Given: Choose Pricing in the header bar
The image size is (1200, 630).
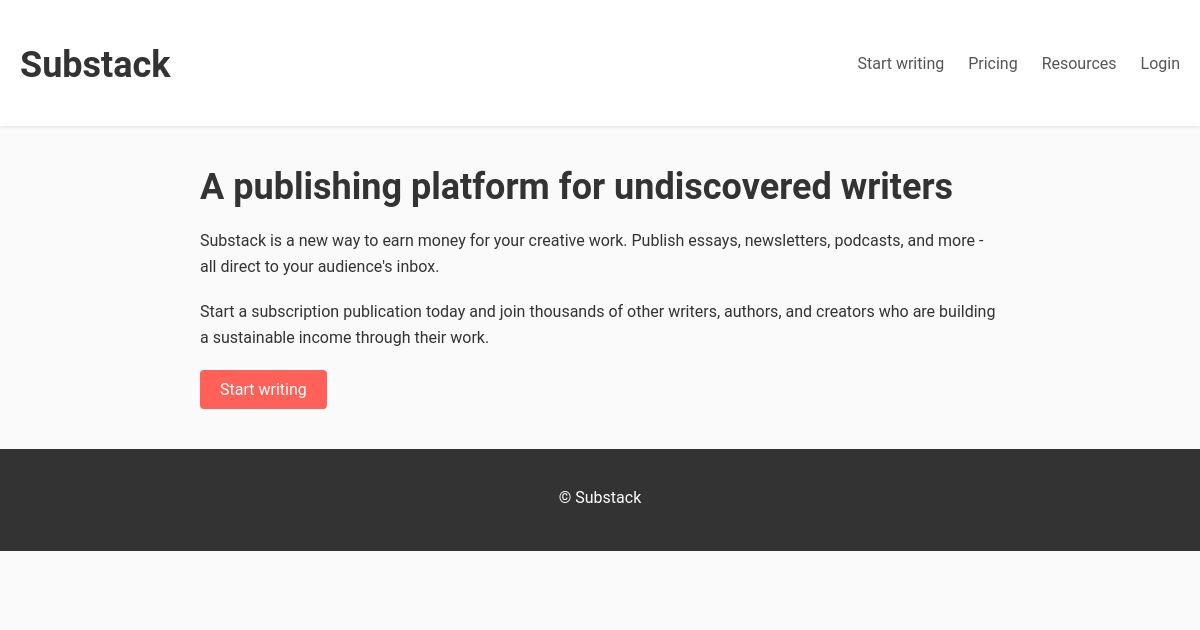Looking at the screenshot, I should click(x=992, y=63).
